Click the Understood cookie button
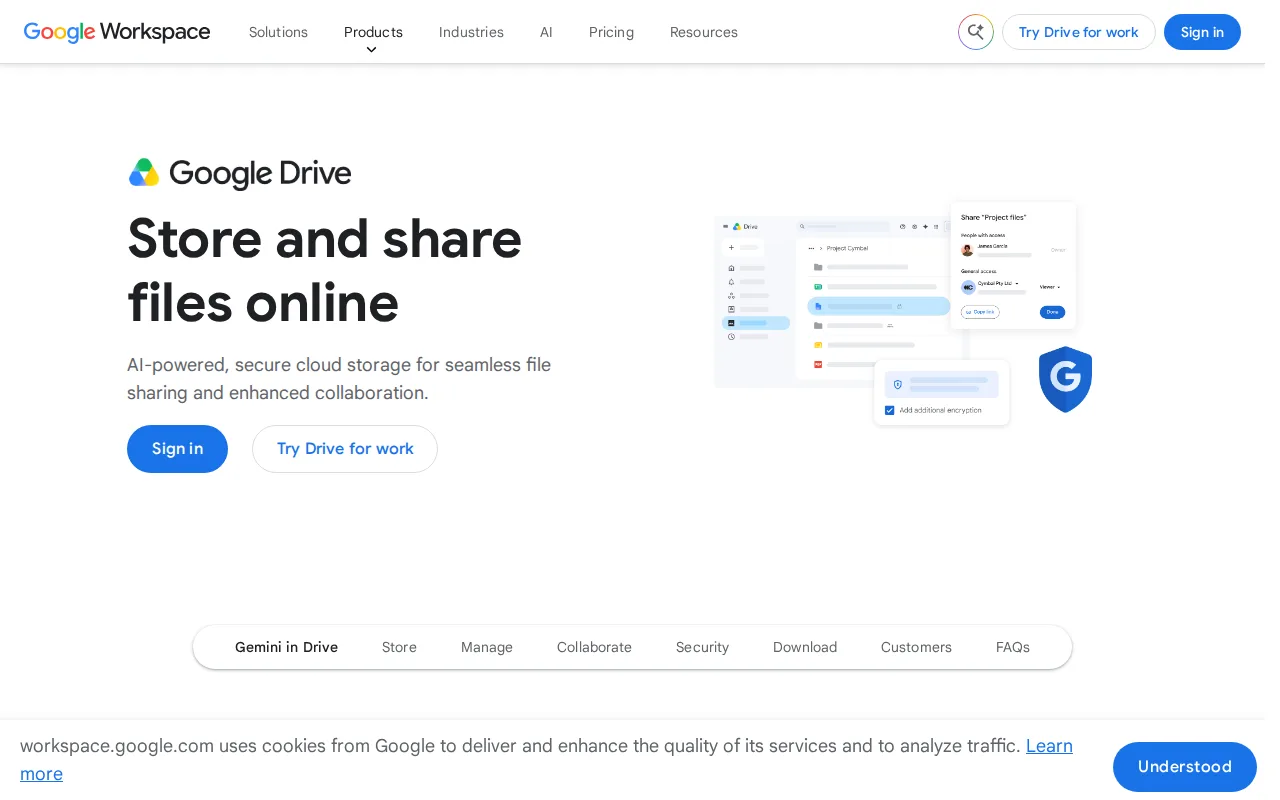The height and width of the screenshot is (800, 1280). [x=1185, y=767]
